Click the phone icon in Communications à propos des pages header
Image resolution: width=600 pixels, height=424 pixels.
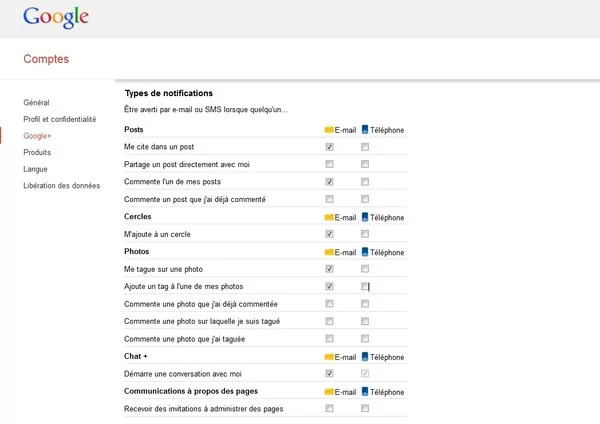(365, 391)
